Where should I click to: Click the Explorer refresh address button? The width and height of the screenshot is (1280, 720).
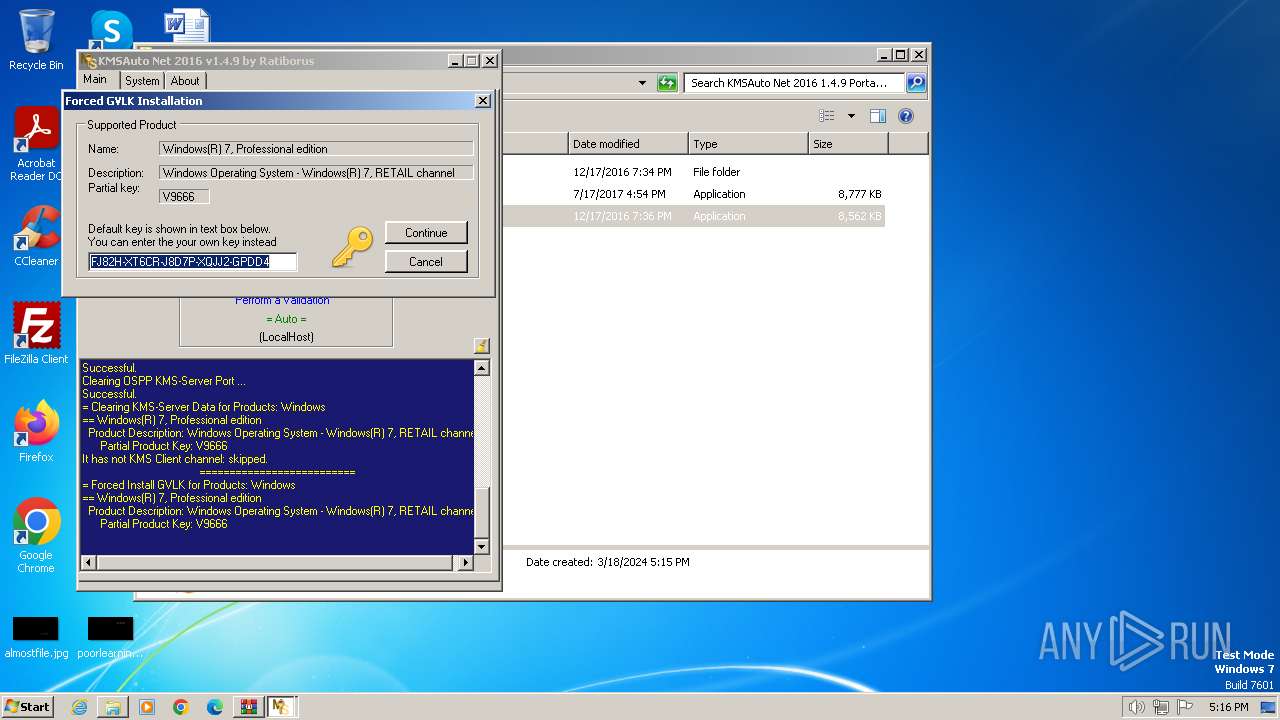tap(667, 83)
